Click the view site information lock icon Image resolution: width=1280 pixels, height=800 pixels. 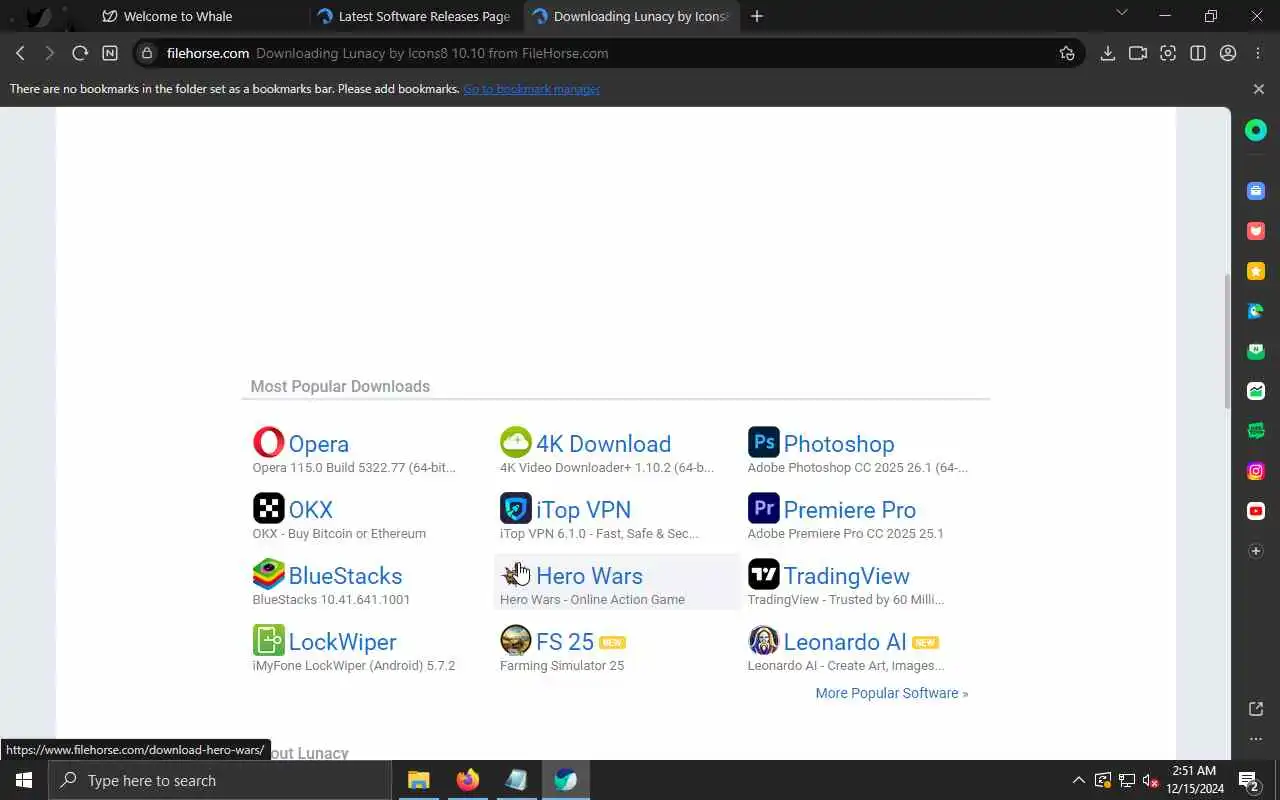pos(147,53)
